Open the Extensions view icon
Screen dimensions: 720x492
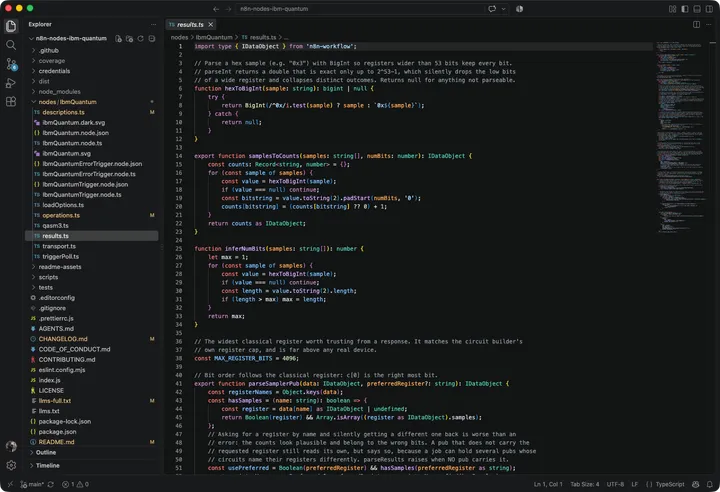click(11, 102)
